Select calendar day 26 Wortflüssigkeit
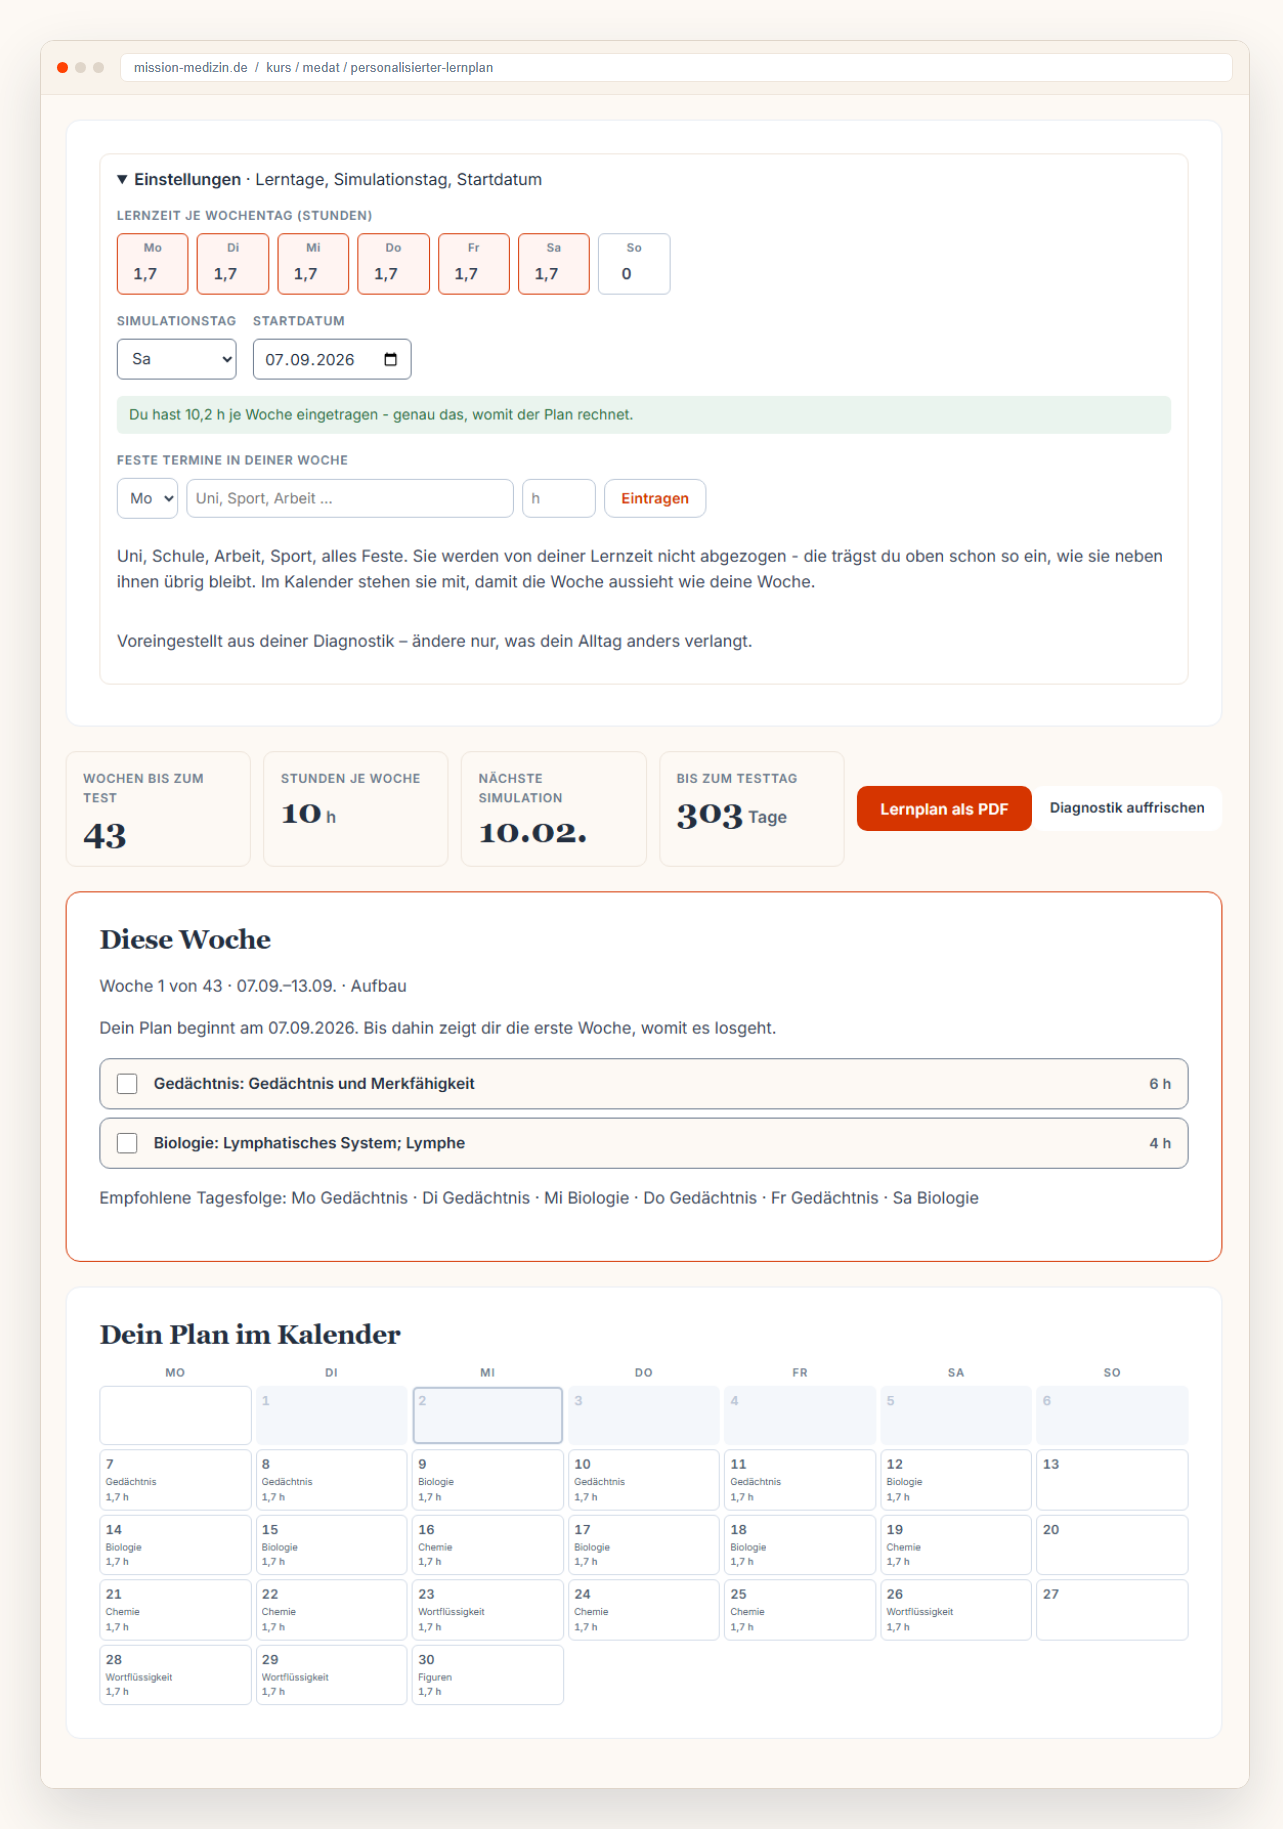The image size is (1283, 1829). tap(956, 1610)
